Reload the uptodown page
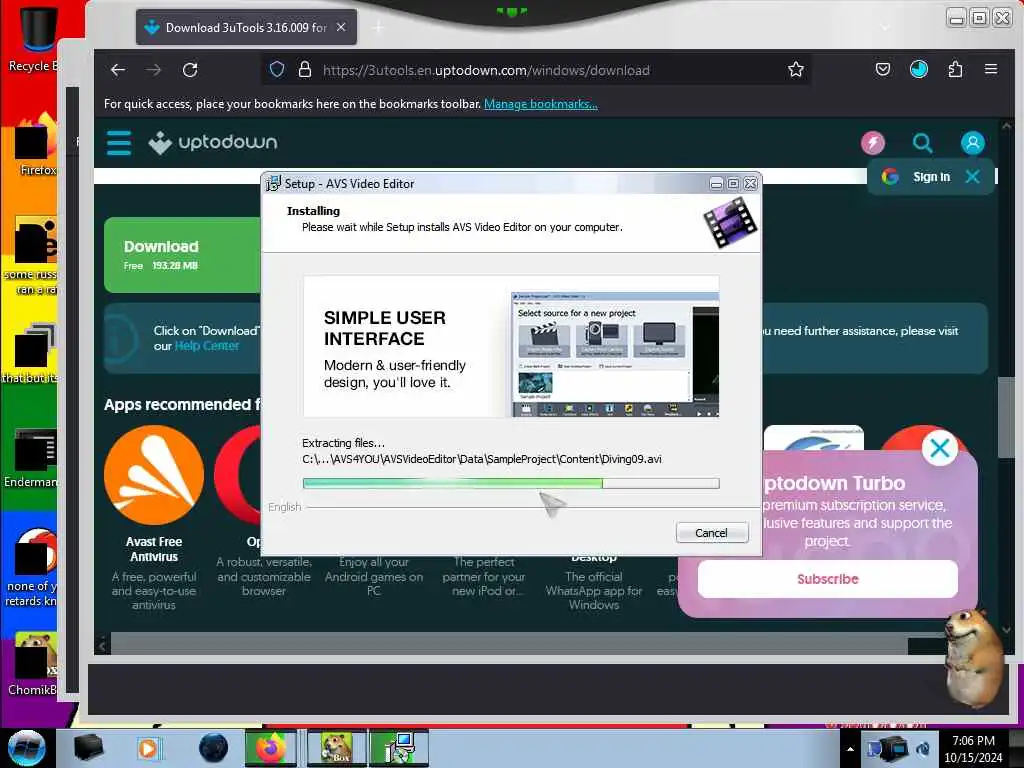 pyautogui.click(x=190, y=70)
